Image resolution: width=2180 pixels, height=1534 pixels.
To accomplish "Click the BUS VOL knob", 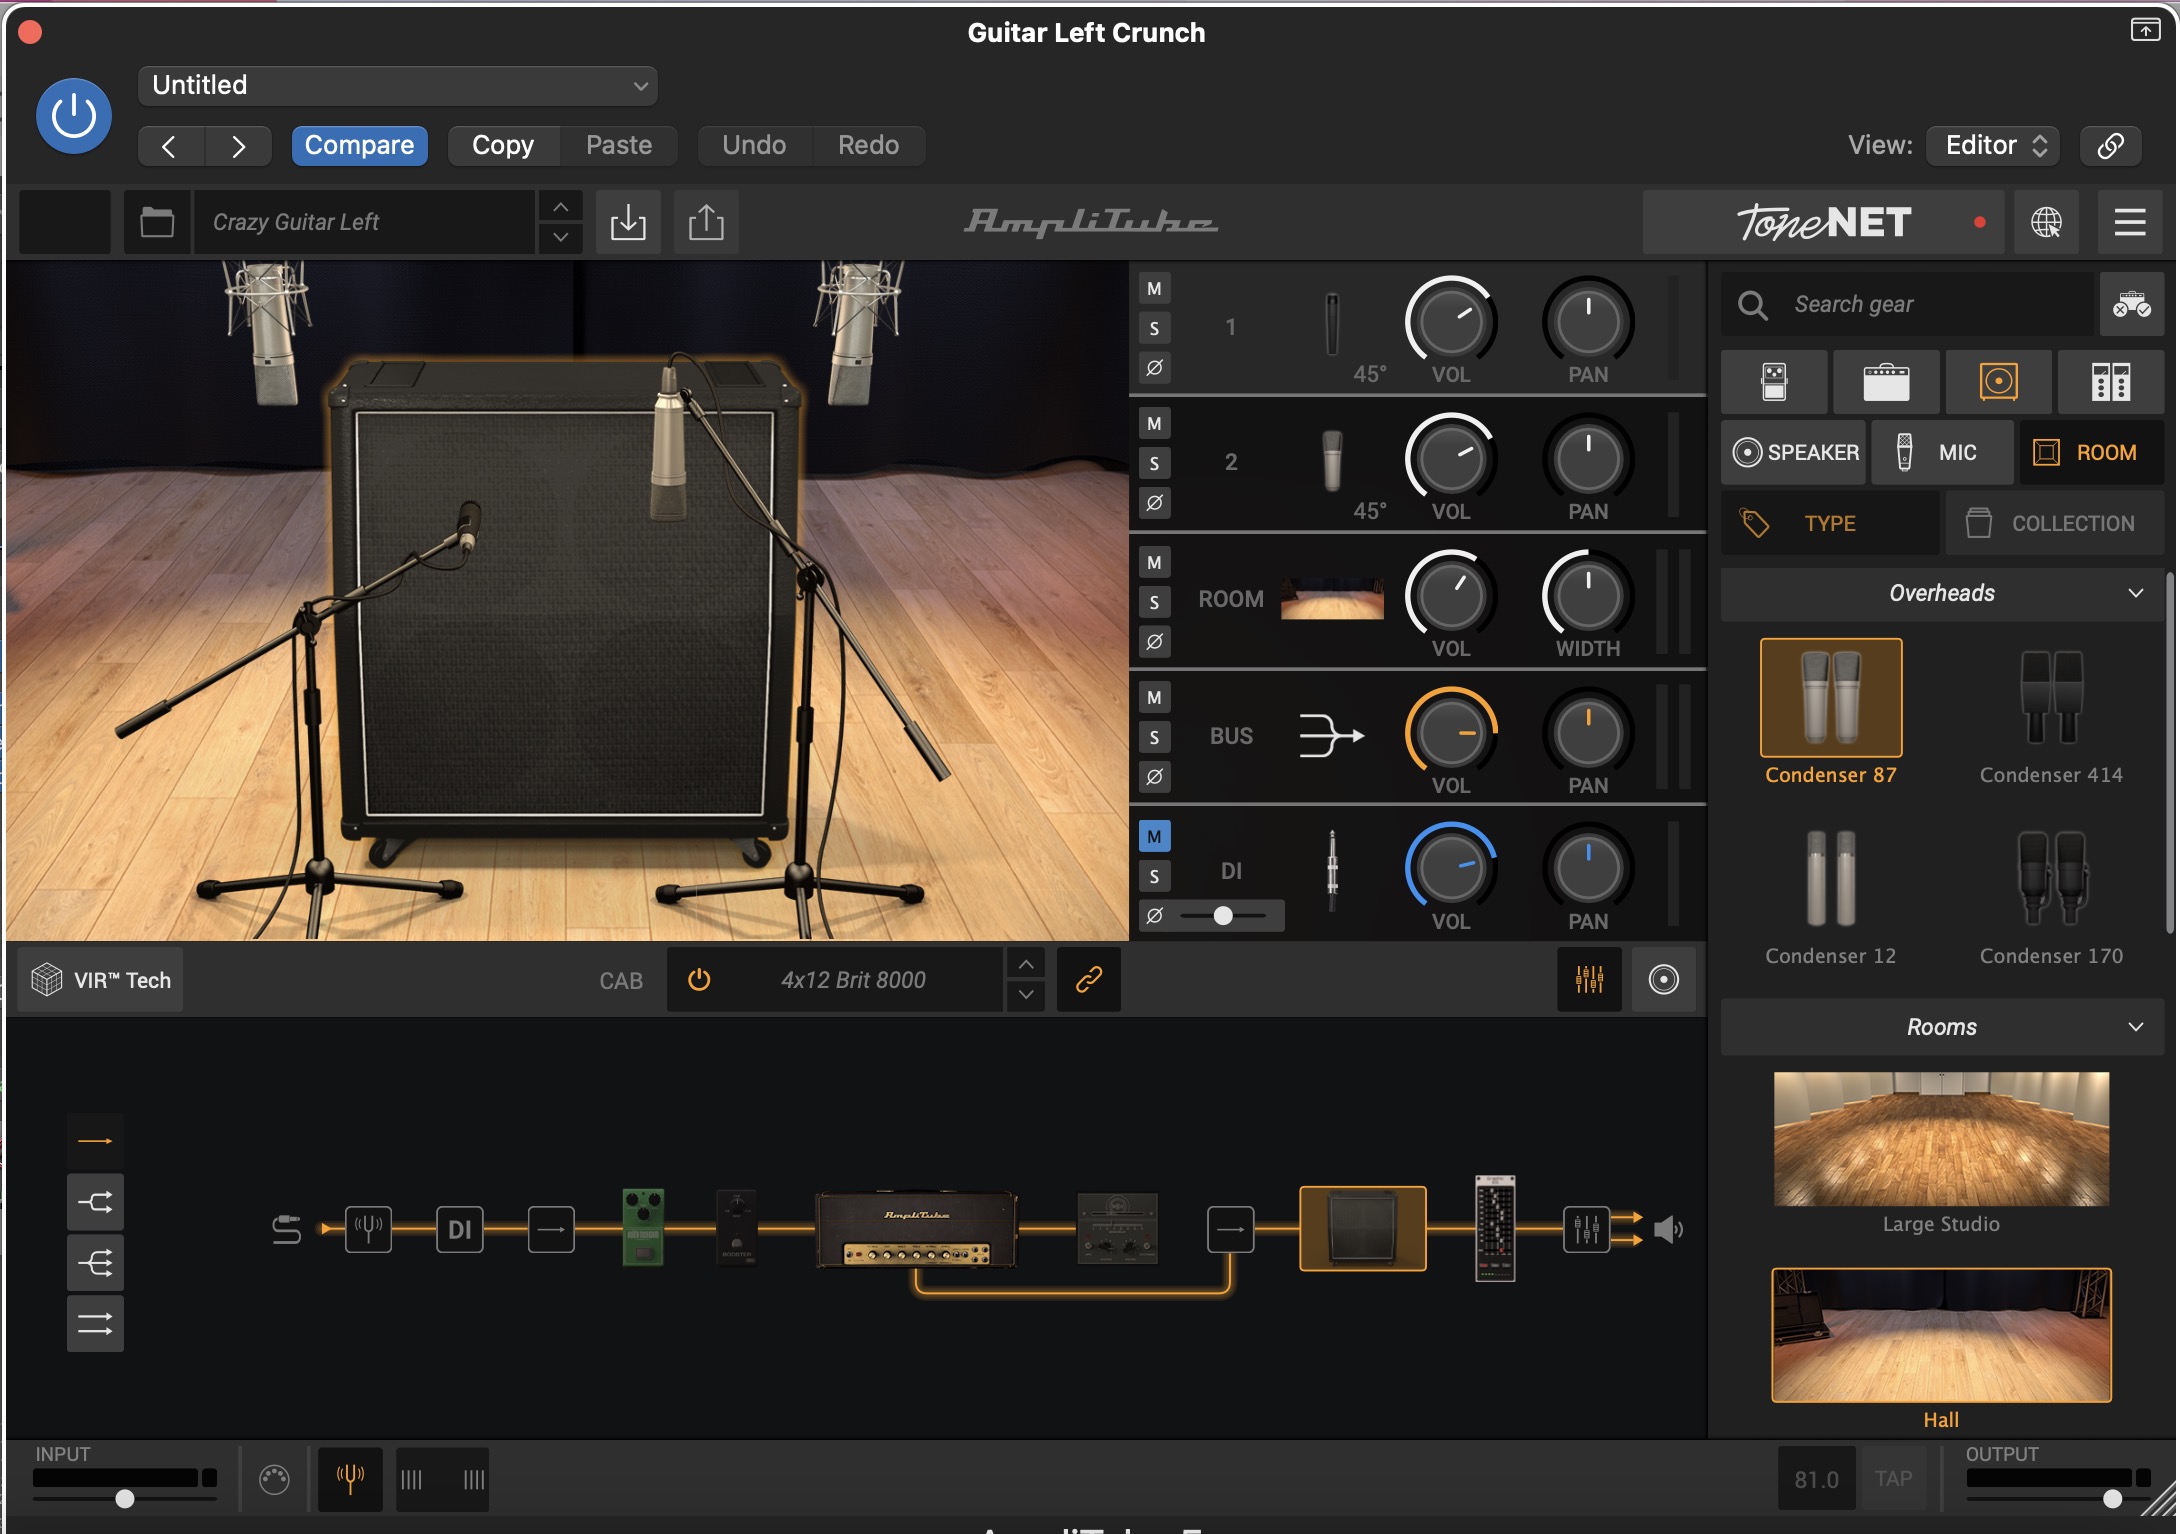I will click(x=1450, y=732).
